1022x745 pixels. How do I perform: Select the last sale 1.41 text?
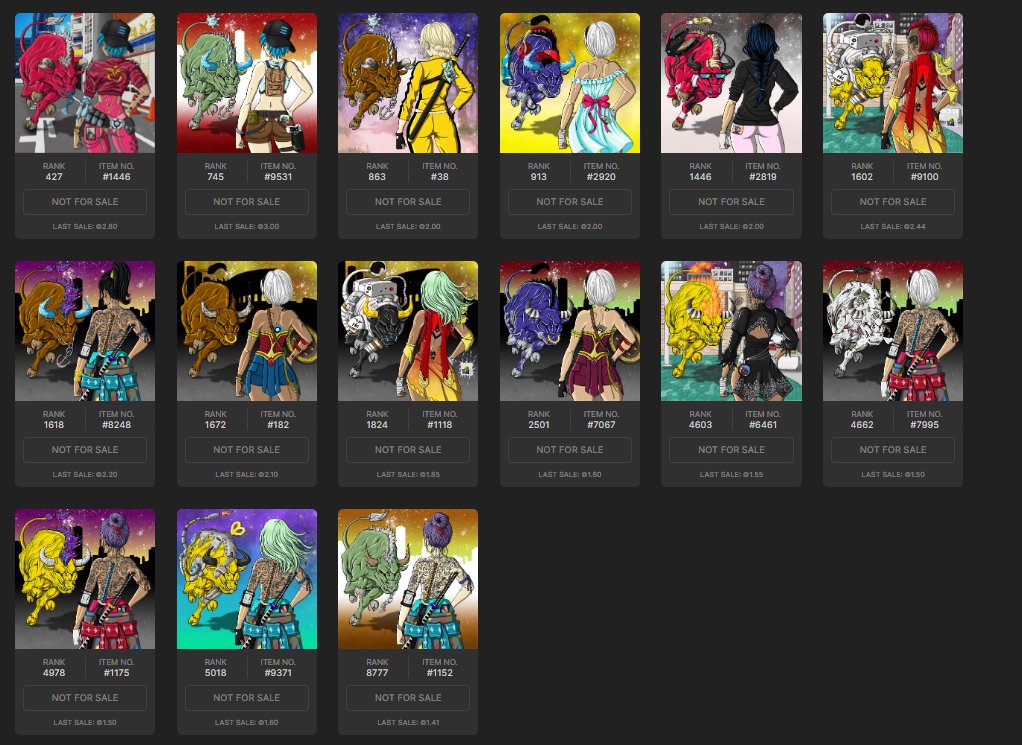[408, 722]
